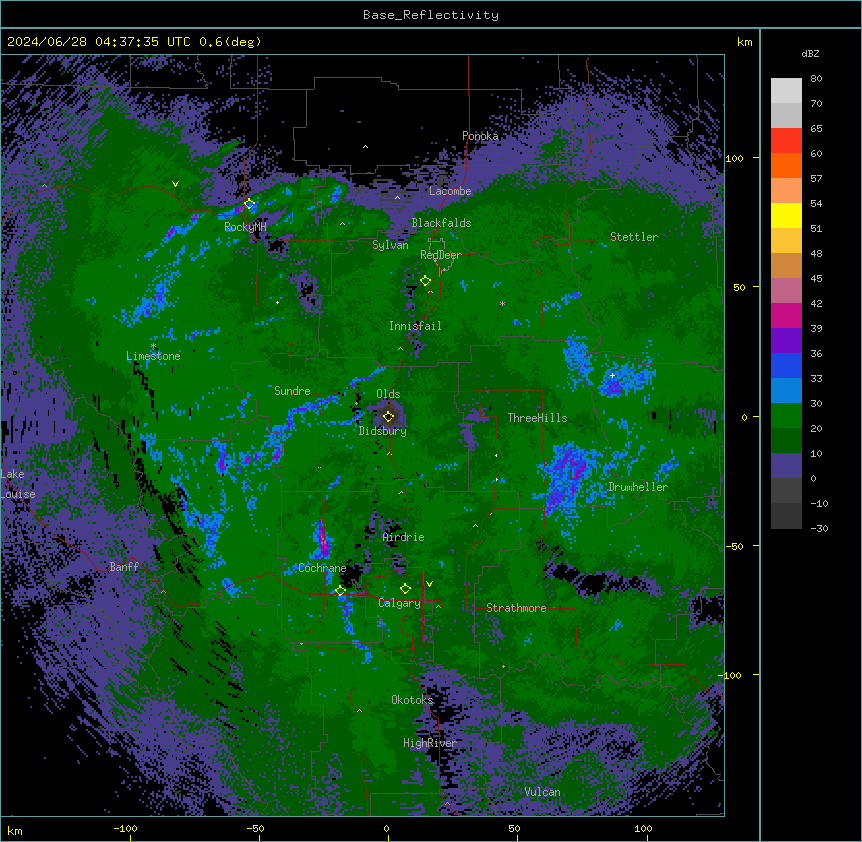Click the yellow marker near RockyMH

[250, 204]
